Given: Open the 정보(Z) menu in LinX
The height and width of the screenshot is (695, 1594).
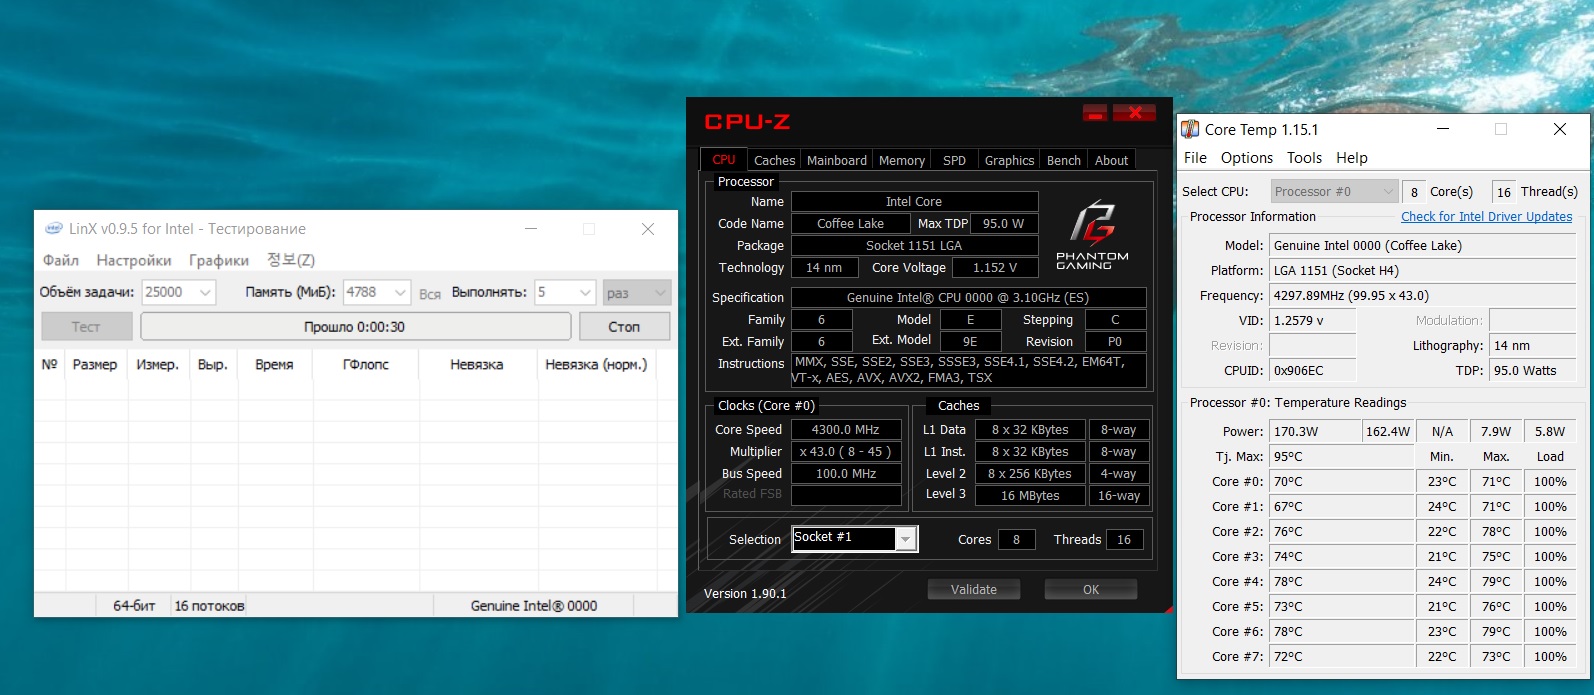Looking at the screenshot, I should point(291,260).
